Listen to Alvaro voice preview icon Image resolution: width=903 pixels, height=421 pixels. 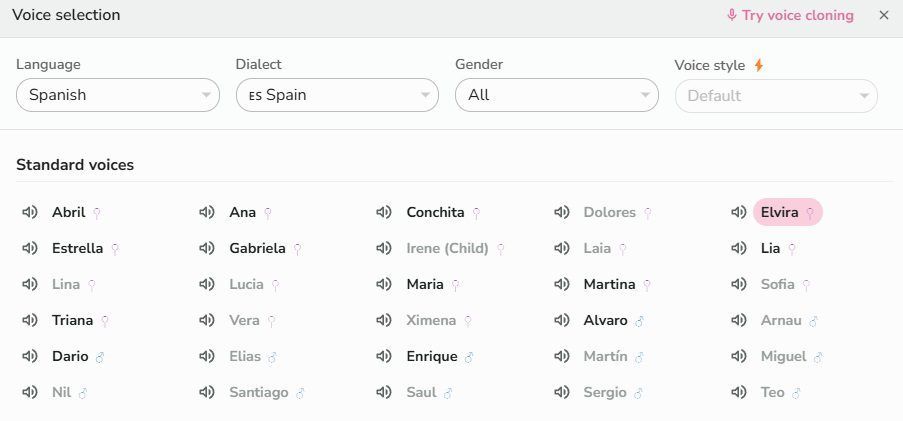point(561,320)
